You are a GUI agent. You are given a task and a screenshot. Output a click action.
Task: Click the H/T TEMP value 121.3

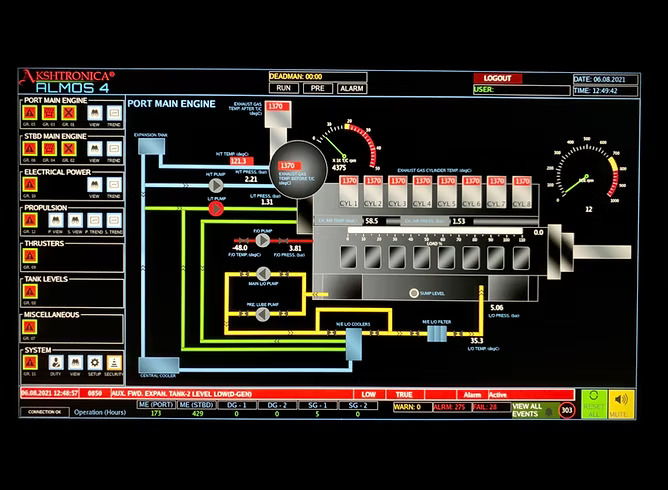coord(241,161)
